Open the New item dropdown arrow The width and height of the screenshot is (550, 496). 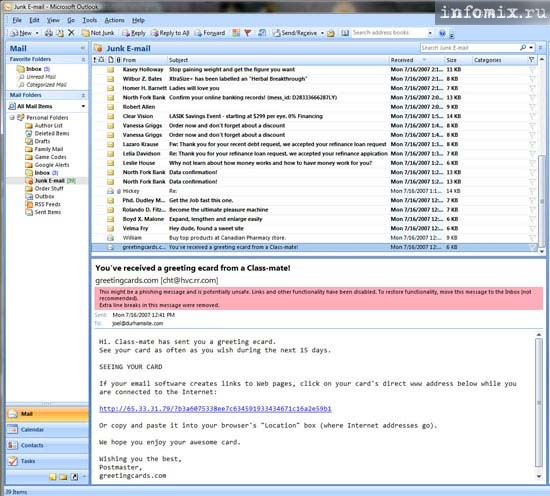coord(37,33)
